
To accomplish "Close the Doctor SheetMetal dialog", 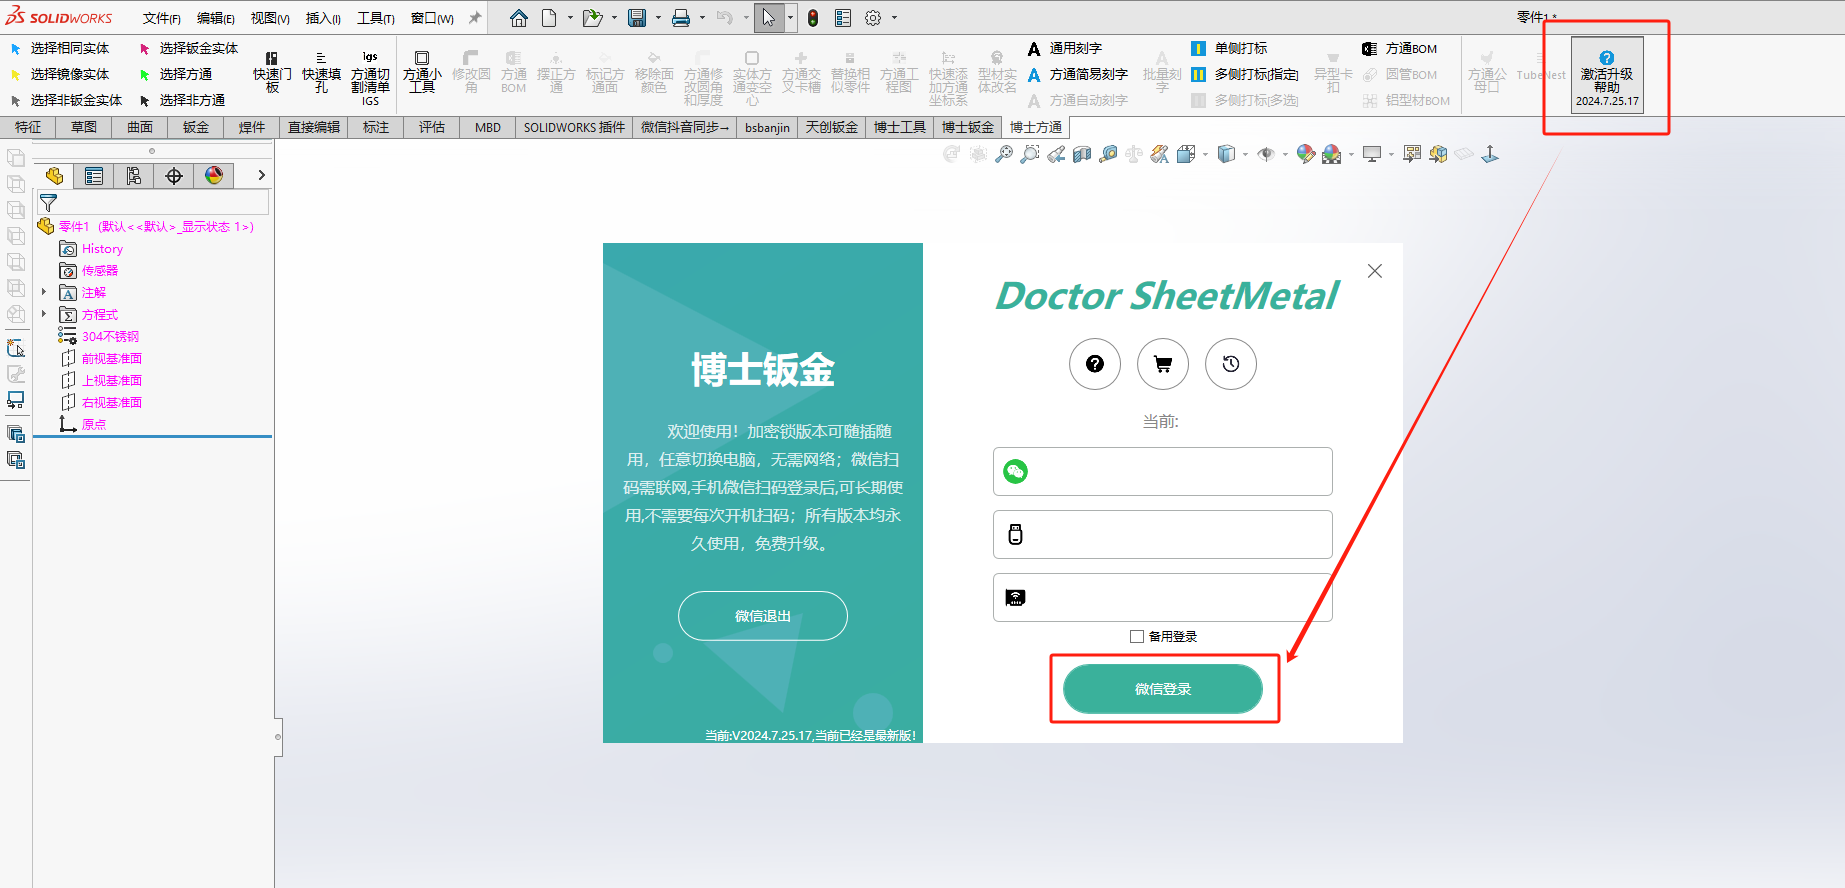I will coord(1375,271).
